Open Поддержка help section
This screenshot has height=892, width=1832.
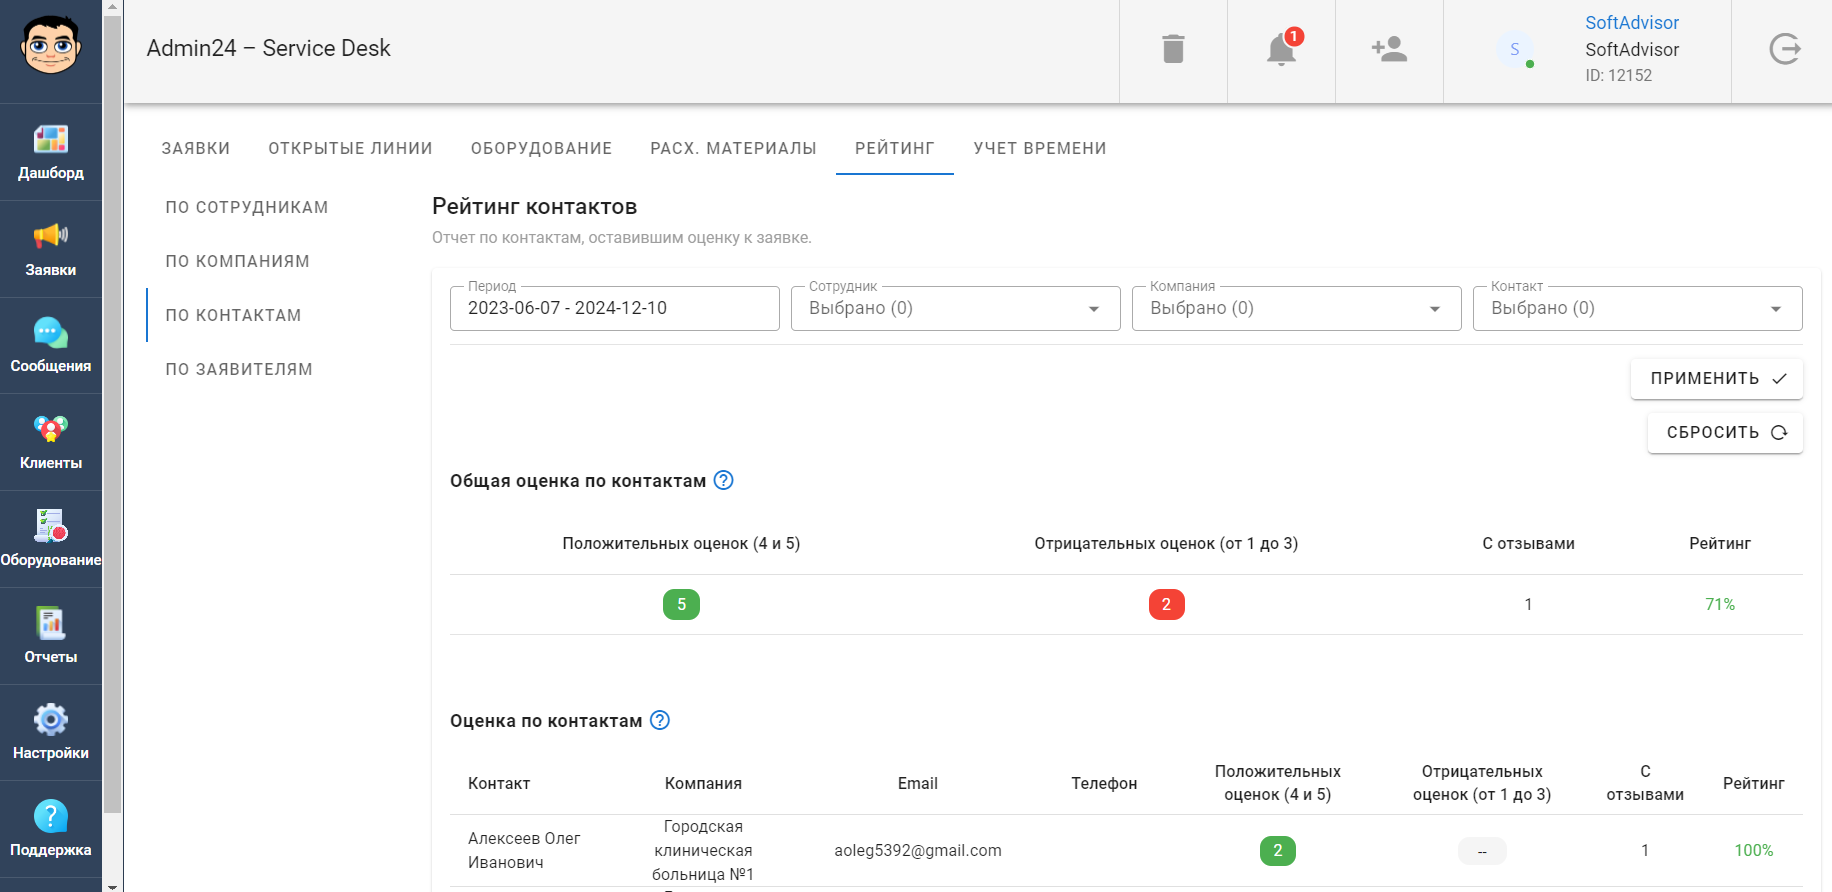tap(50, 830)
